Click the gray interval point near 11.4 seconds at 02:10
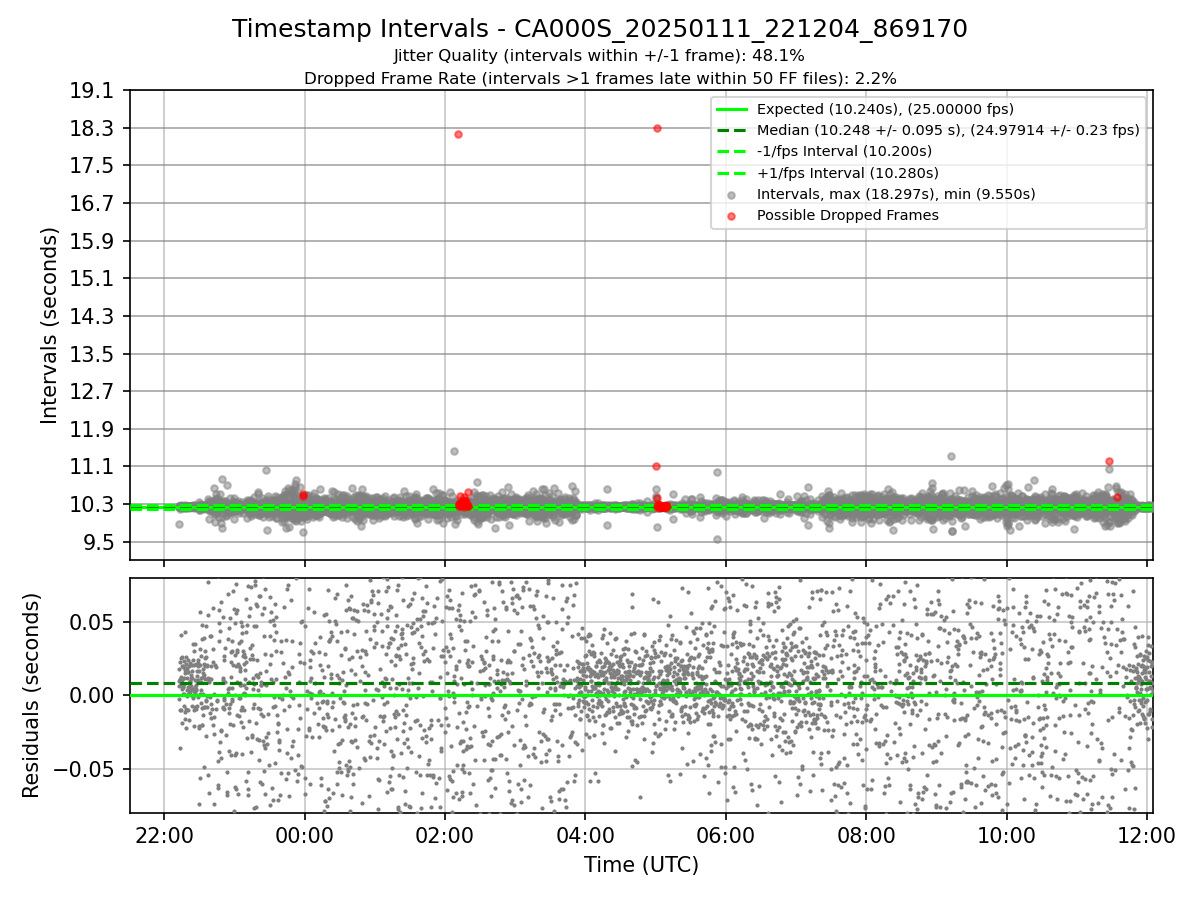The image size is (1200, 900). tap(454, 451)
